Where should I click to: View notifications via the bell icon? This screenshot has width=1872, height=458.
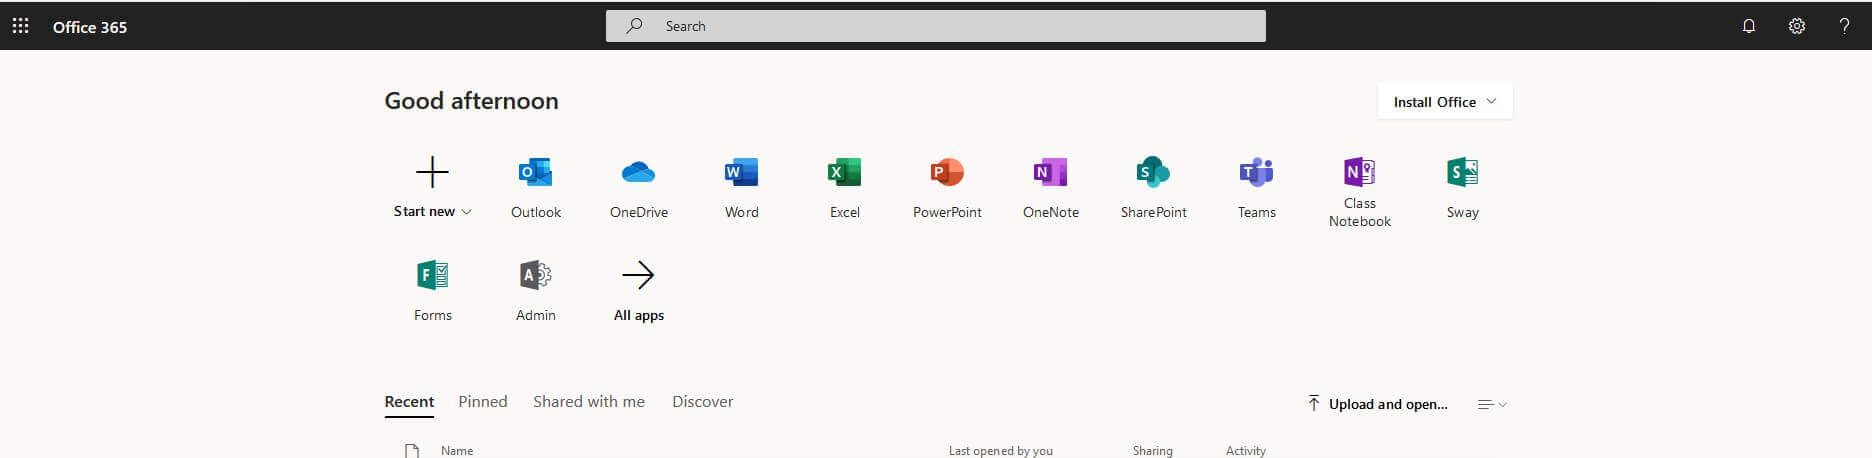(1749, 26)
